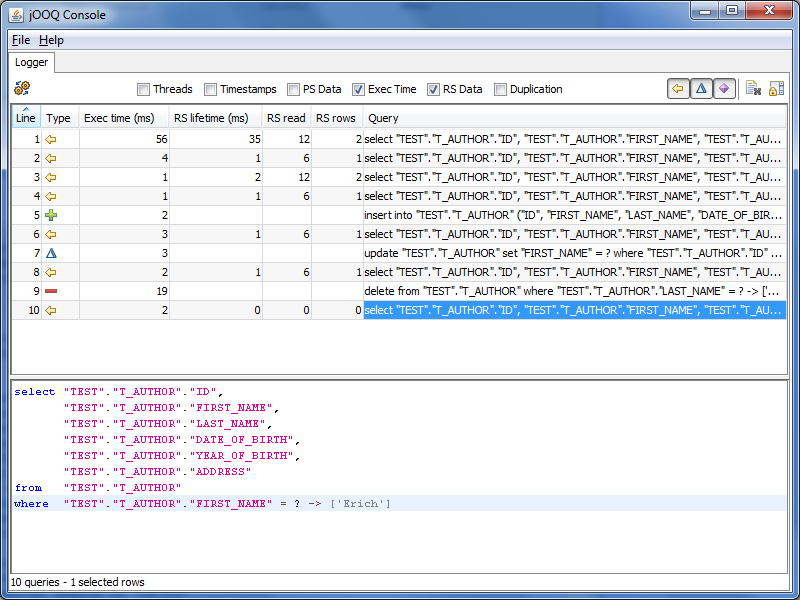
Task: Enable the Duplication checkbox
Action: click(501, 89)
